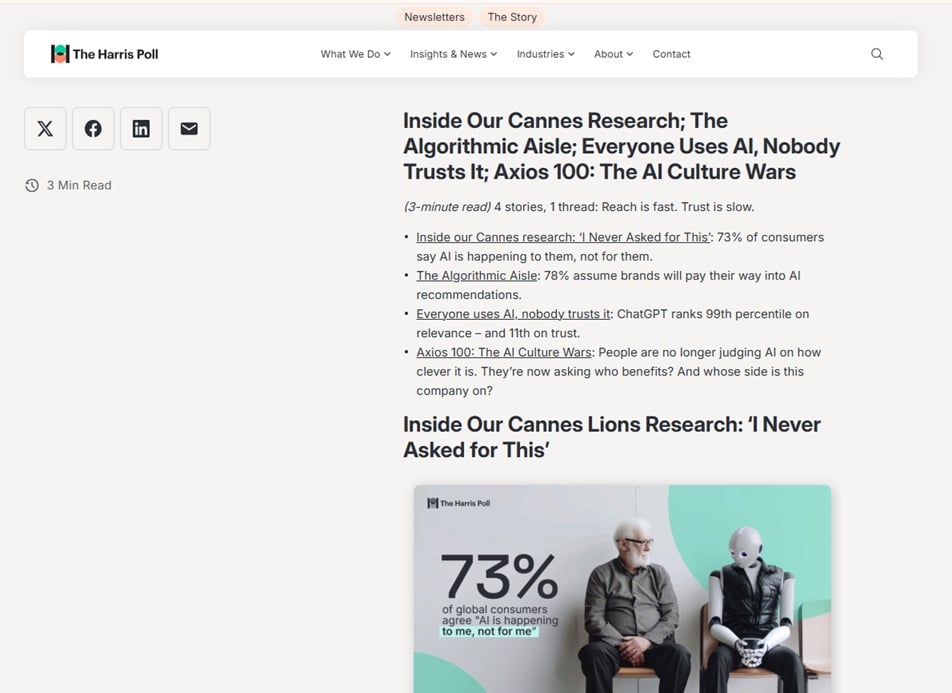Image resolution: width=952 pixels, height=693 pixels.
Task: Click the 73% infographic image
Action: (x=622, y=589)
